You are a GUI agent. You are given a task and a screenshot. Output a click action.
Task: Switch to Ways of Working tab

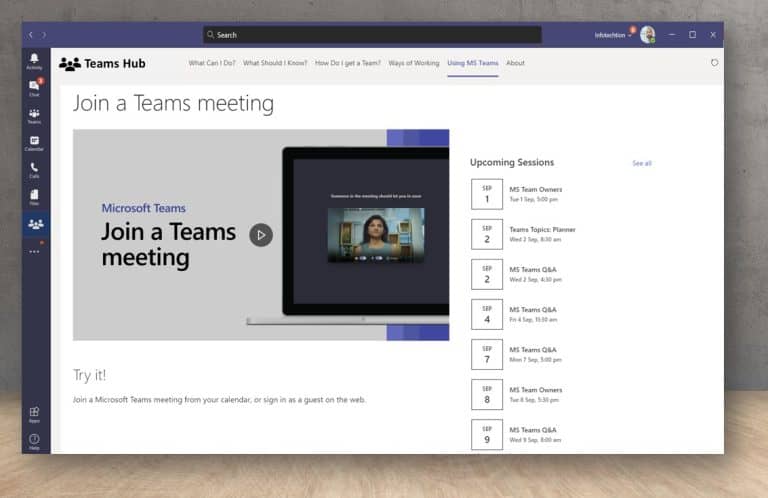[x=413, y=63]
